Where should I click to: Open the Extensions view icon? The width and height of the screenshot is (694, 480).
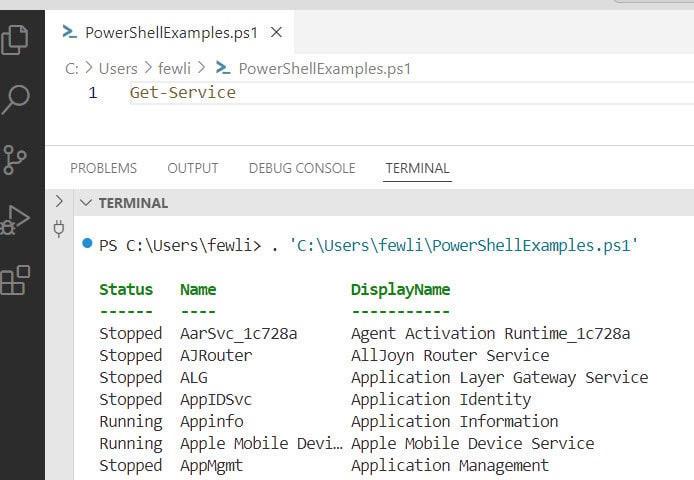coord(15,280)
